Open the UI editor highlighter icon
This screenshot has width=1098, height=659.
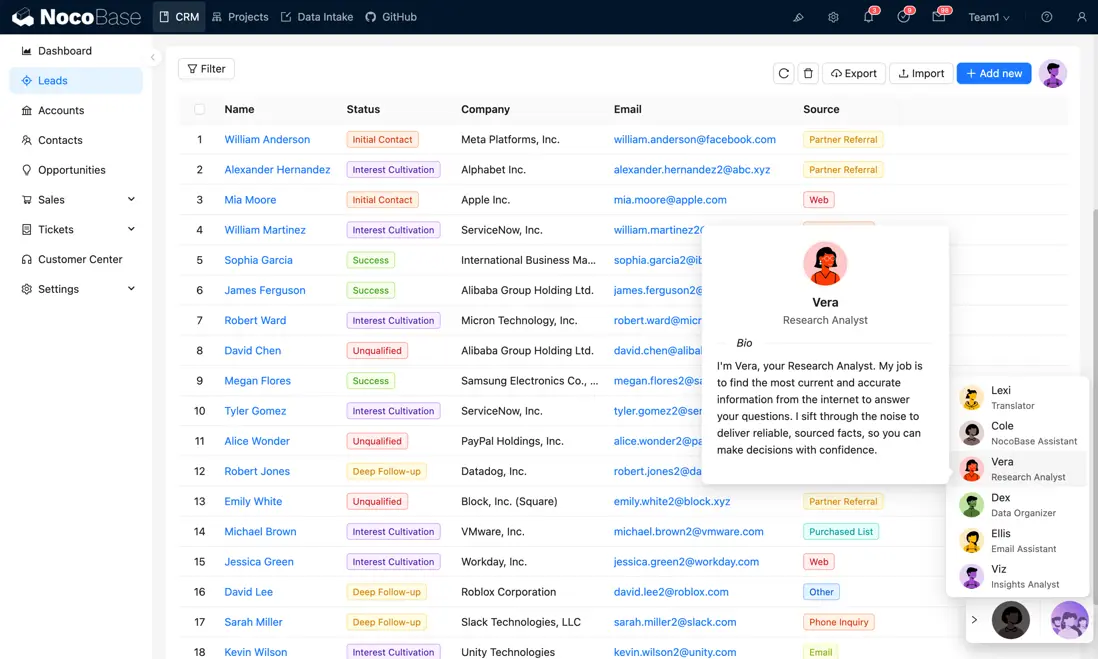798,17
